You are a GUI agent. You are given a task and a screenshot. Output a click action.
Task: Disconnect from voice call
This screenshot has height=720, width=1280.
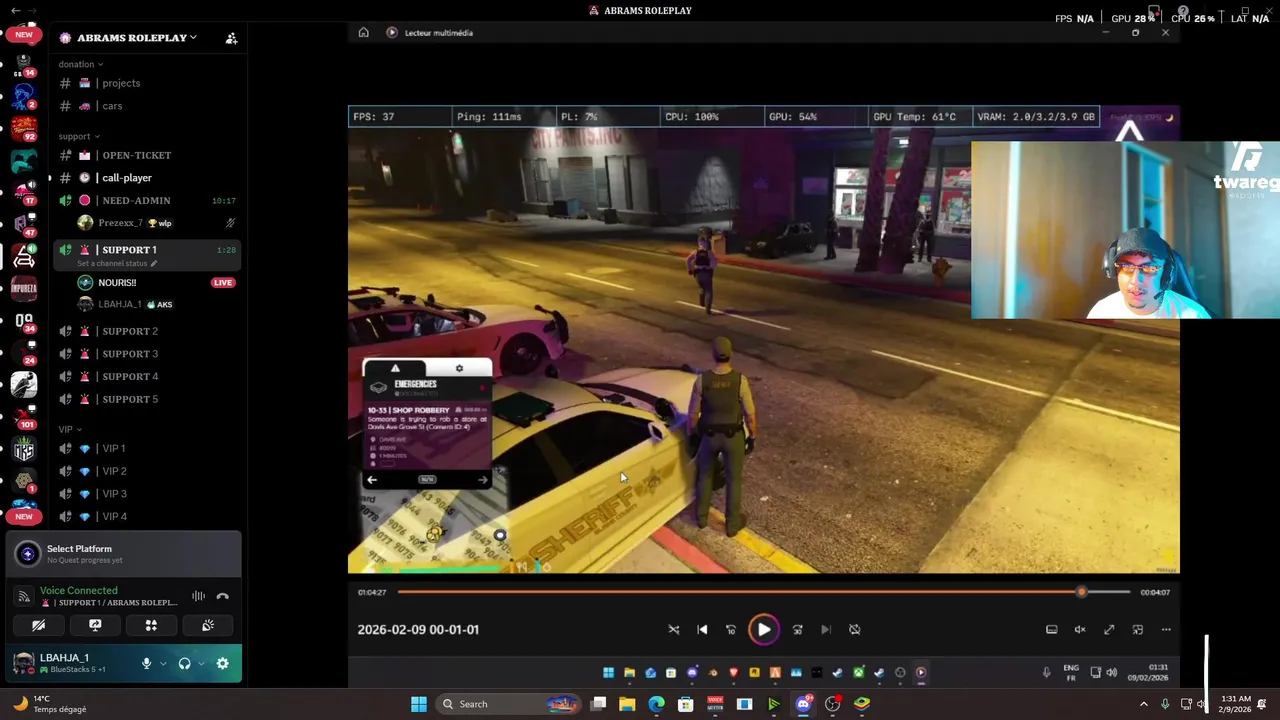(223, 596)
